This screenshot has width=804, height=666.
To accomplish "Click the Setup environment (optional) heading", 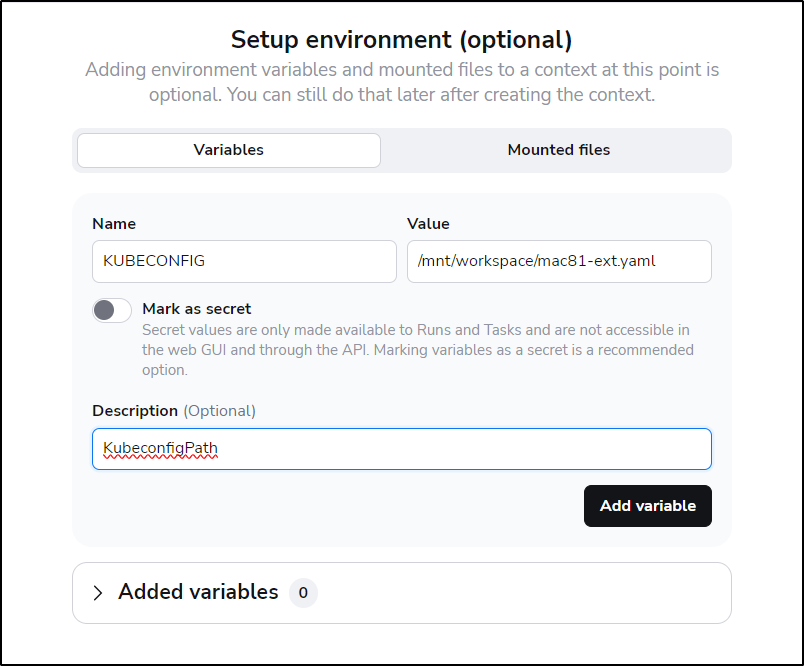I will click(x=401, y=39).
